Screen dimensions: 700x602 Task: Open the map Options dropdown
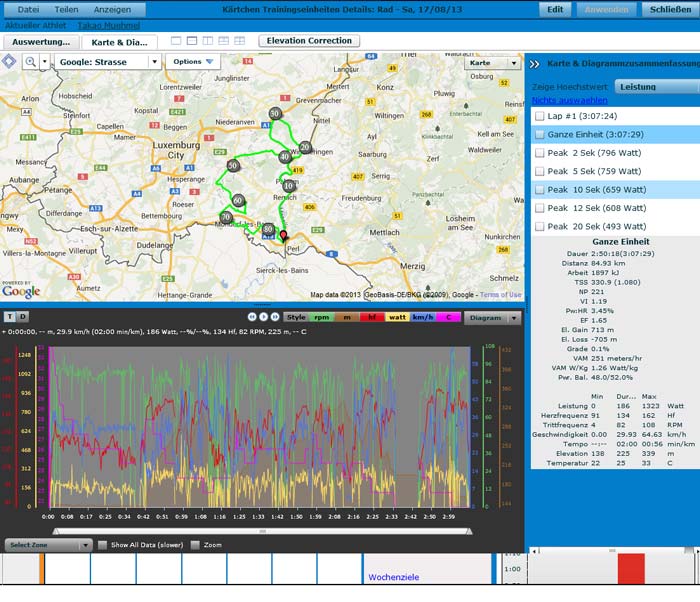point(193,62)
